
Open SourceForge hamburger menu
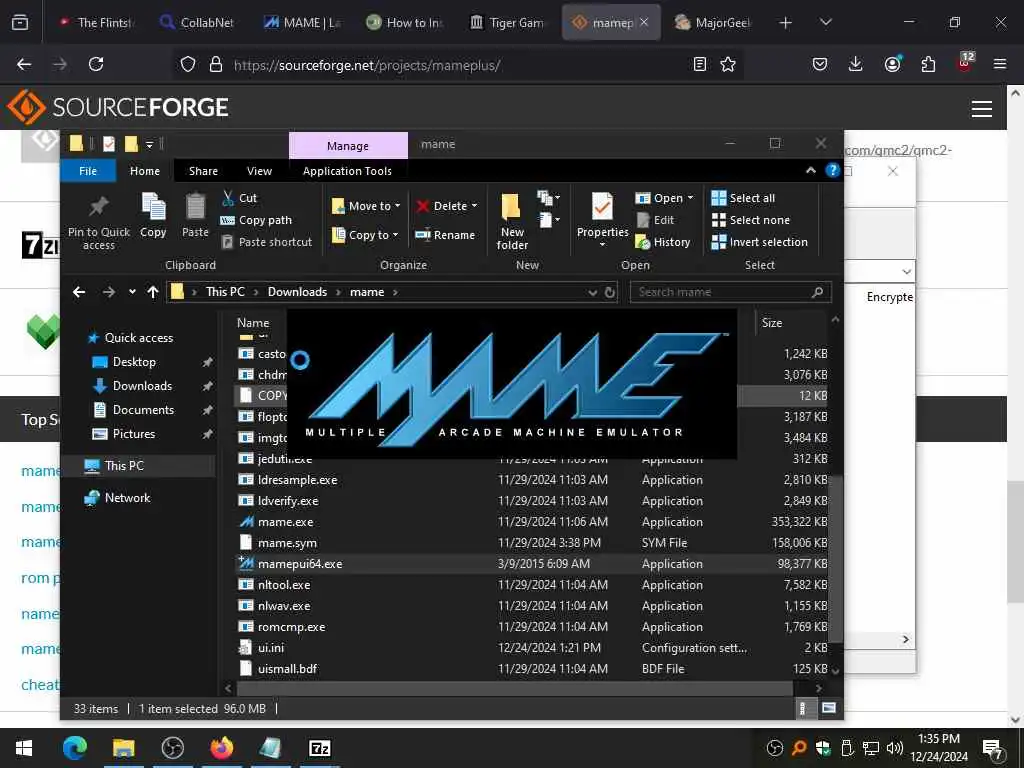click(x=982, y=108)
